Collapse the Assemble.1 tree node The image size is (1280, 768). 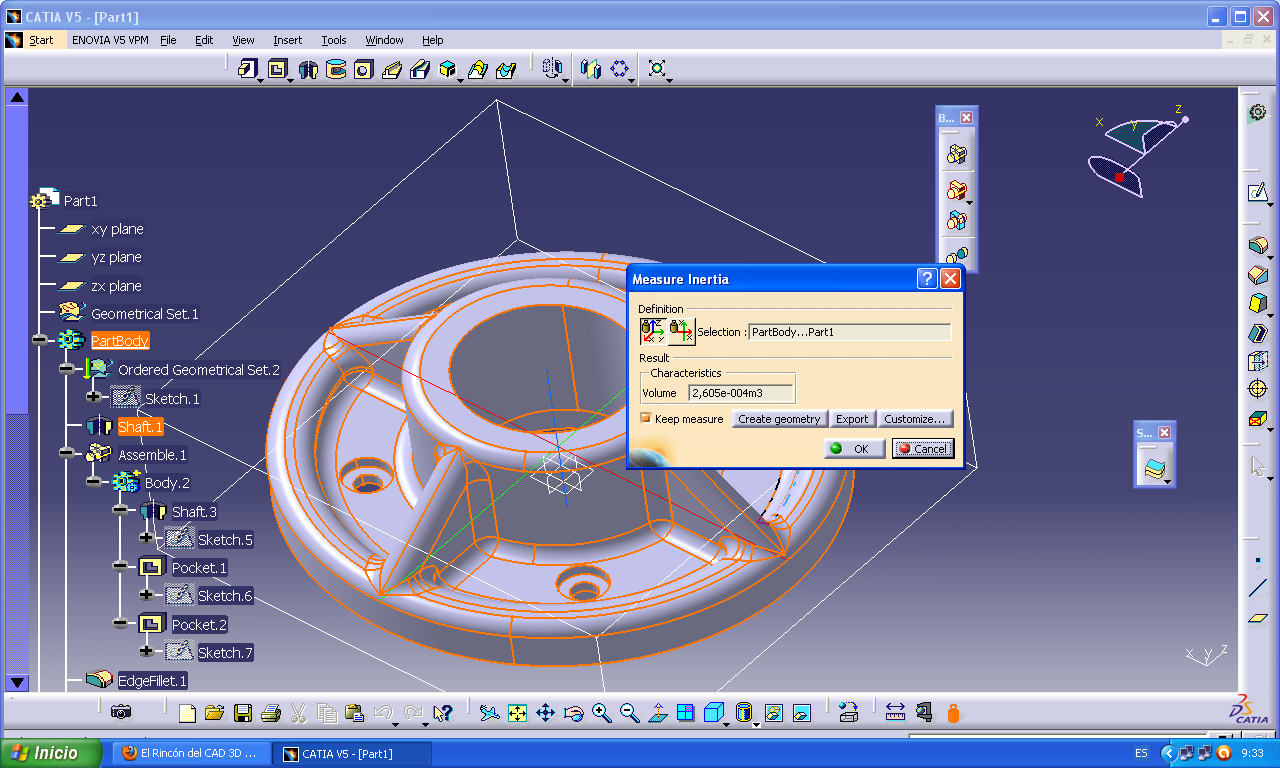66,454
